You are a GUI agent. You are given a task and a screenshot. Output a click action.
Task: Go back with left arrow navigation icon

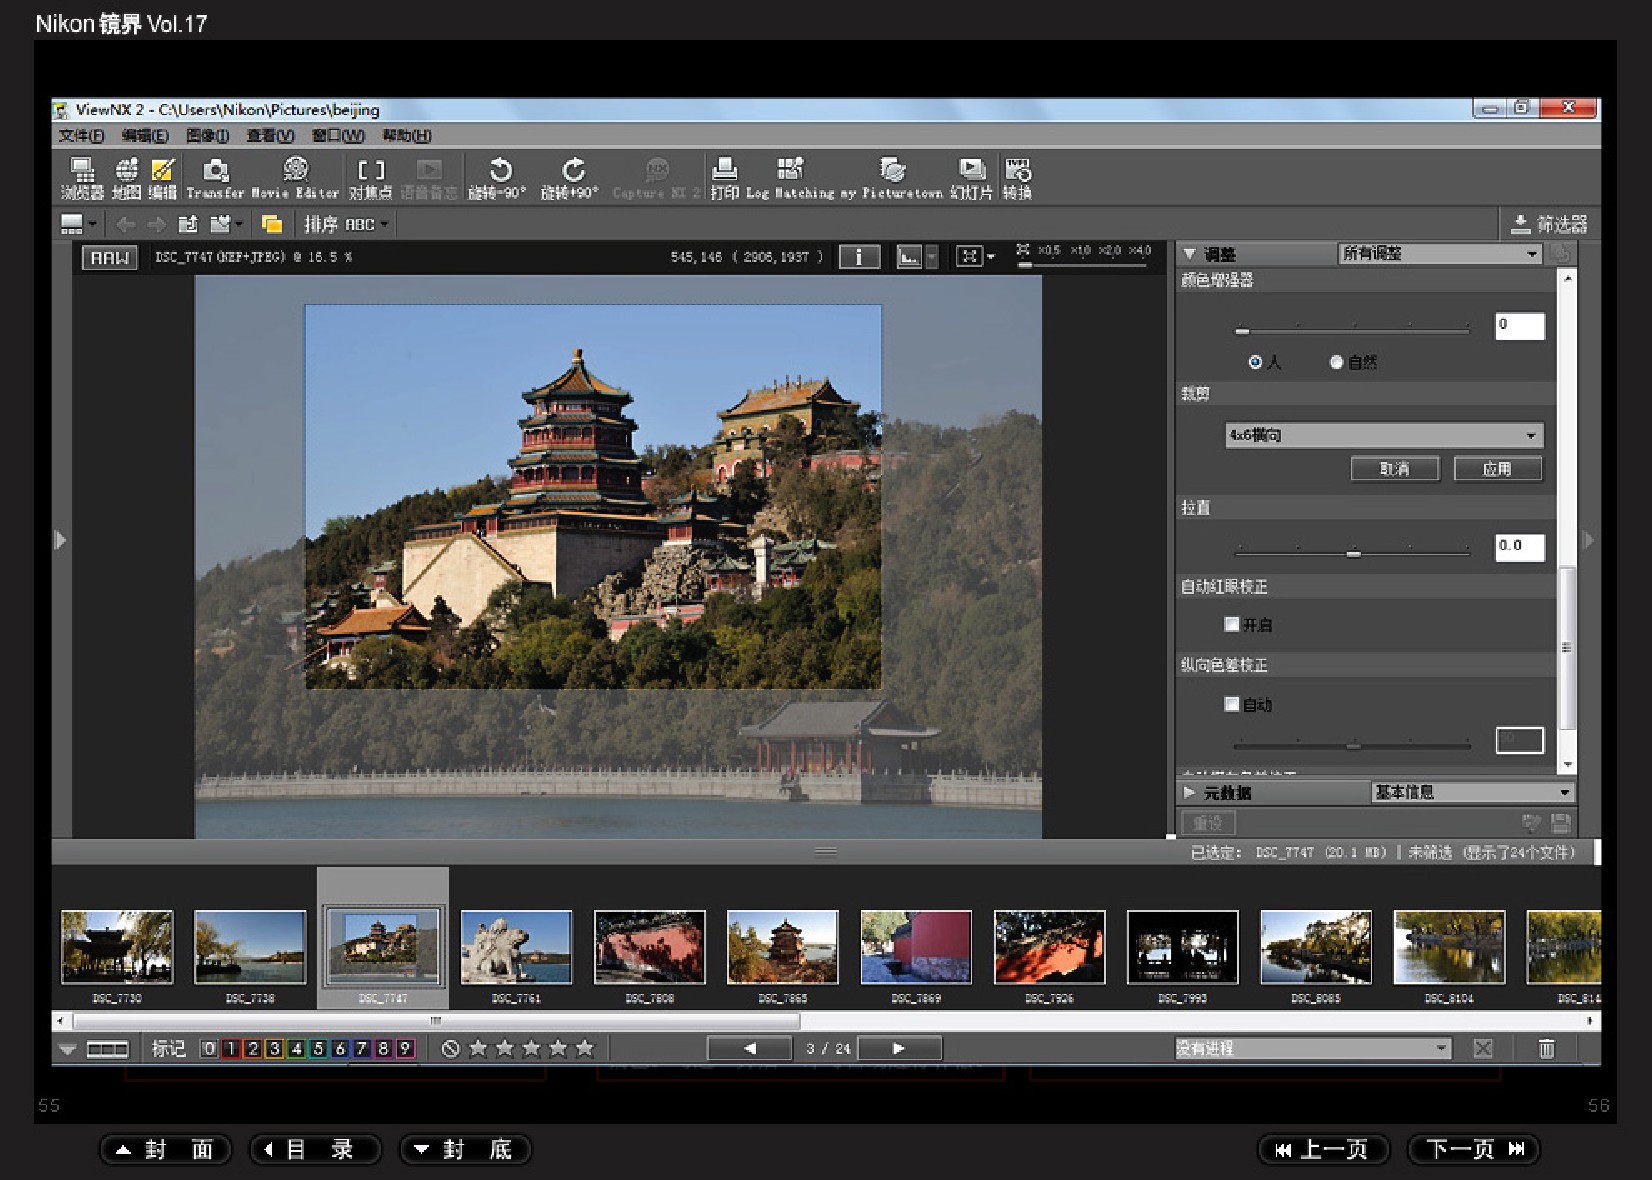(125, 224)
